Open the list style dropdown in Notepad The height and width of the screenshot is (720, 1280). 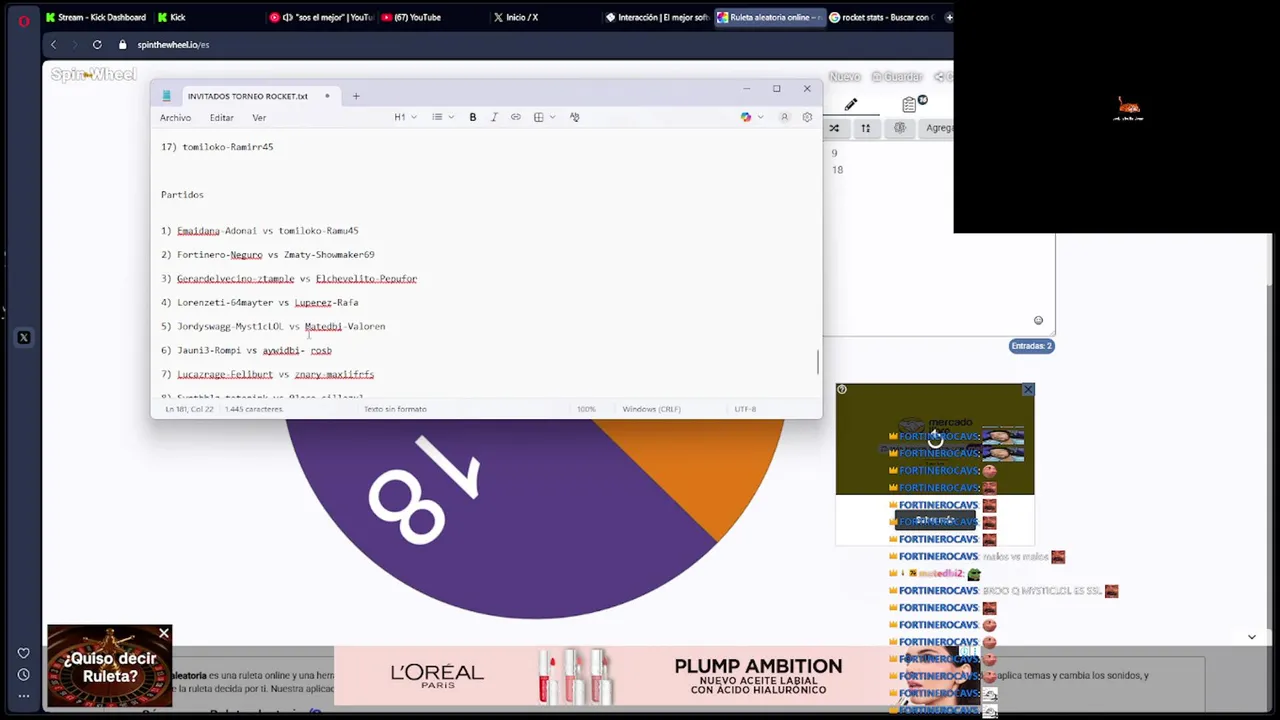[442, 117]
